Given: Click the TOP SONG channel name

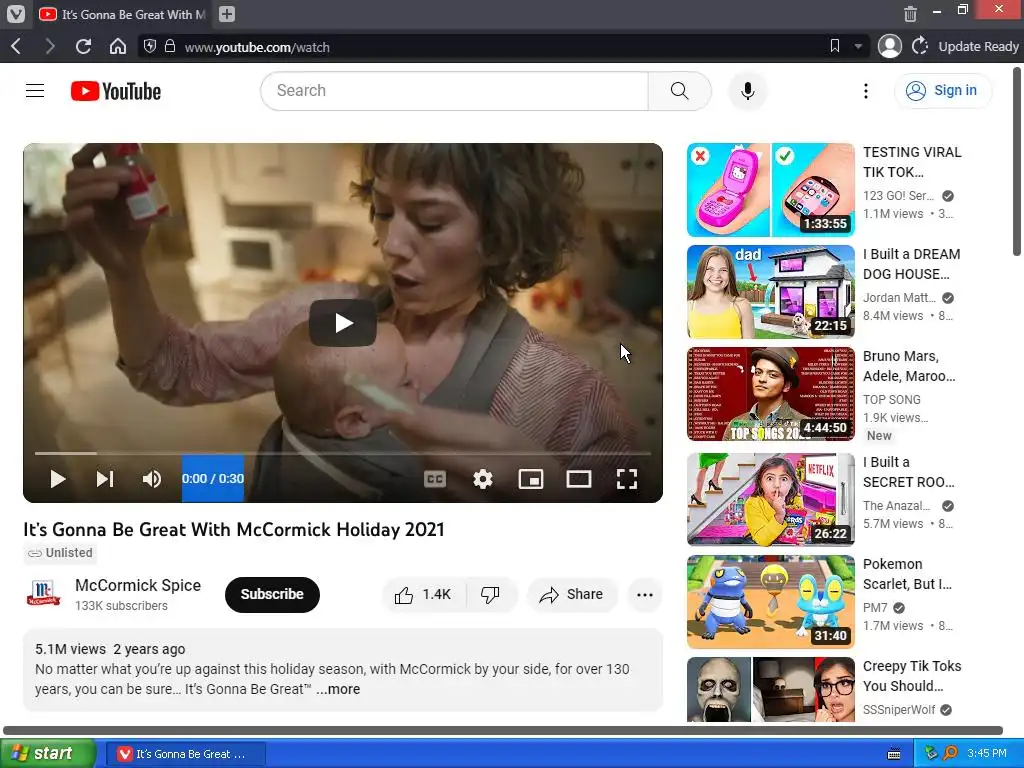Looking at the screenshot, I should pos(891,399).
